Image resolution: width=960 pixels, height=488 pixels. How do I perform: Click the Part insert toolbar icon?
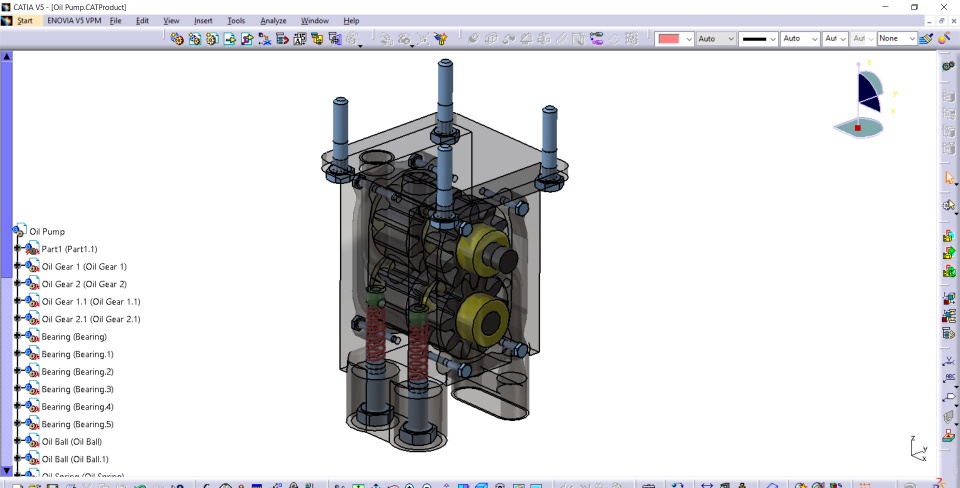[212, 39]
